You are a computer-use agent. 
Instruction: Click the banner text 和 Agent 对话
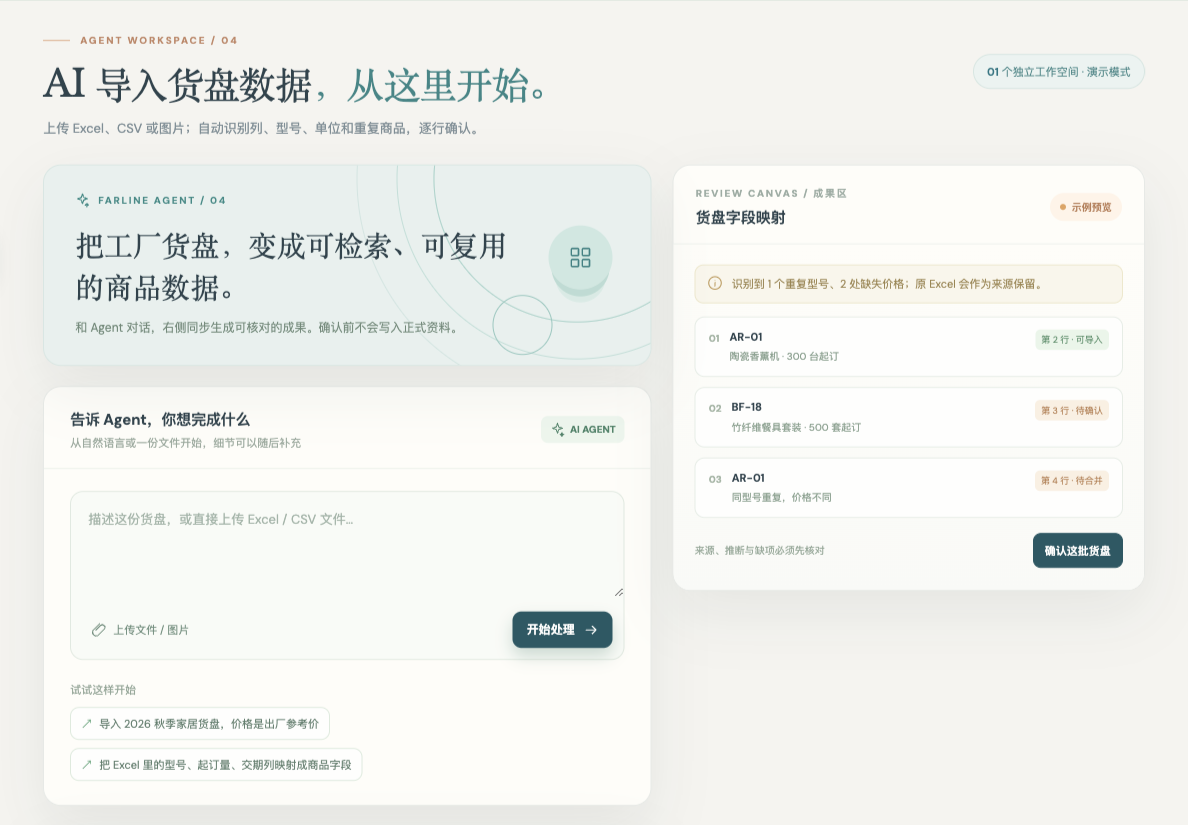(266, 328)
